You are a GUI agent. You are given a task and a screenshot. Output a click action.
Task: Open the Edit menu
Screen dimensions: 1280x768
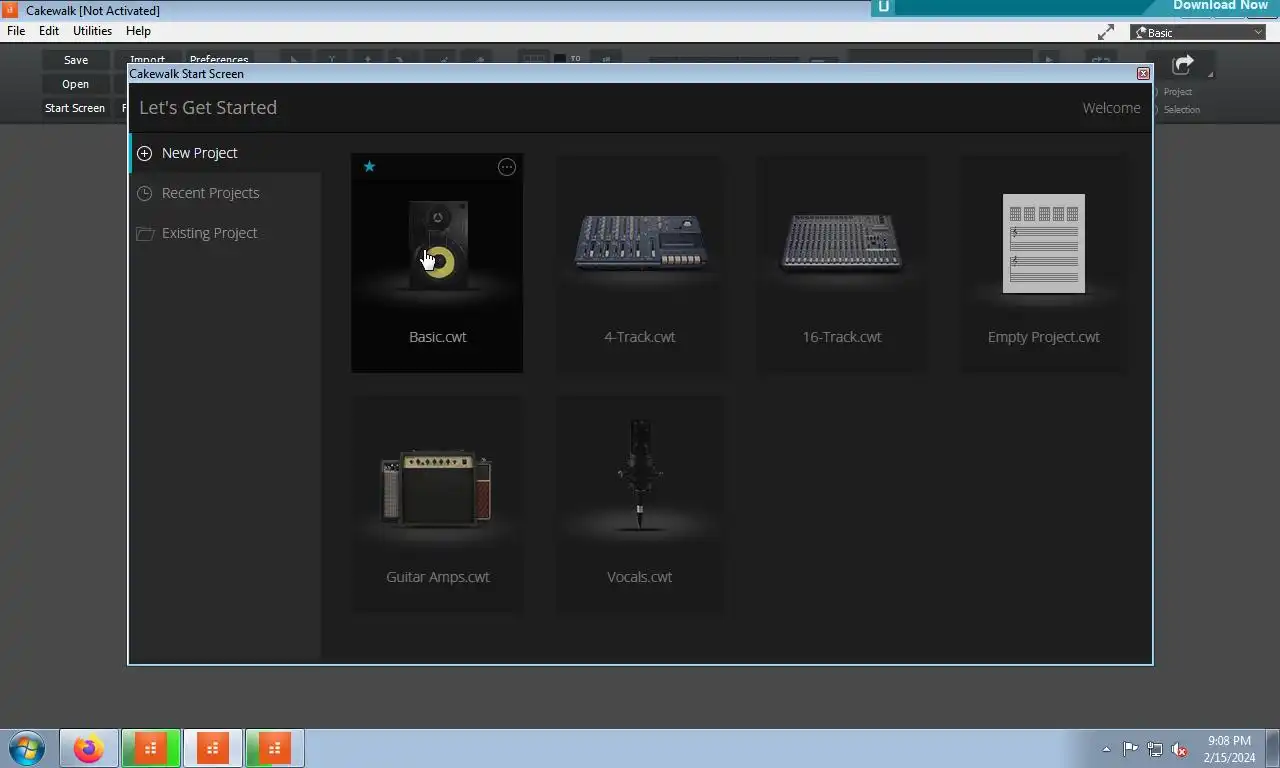tap(49, 31)
